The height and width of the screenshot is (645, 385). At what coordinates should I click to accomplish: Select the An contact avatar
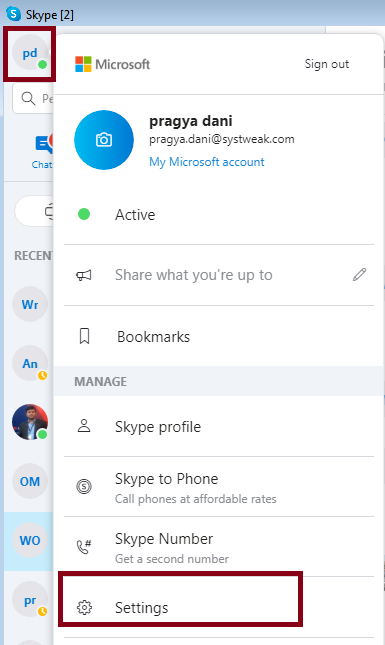click(30, 363)
